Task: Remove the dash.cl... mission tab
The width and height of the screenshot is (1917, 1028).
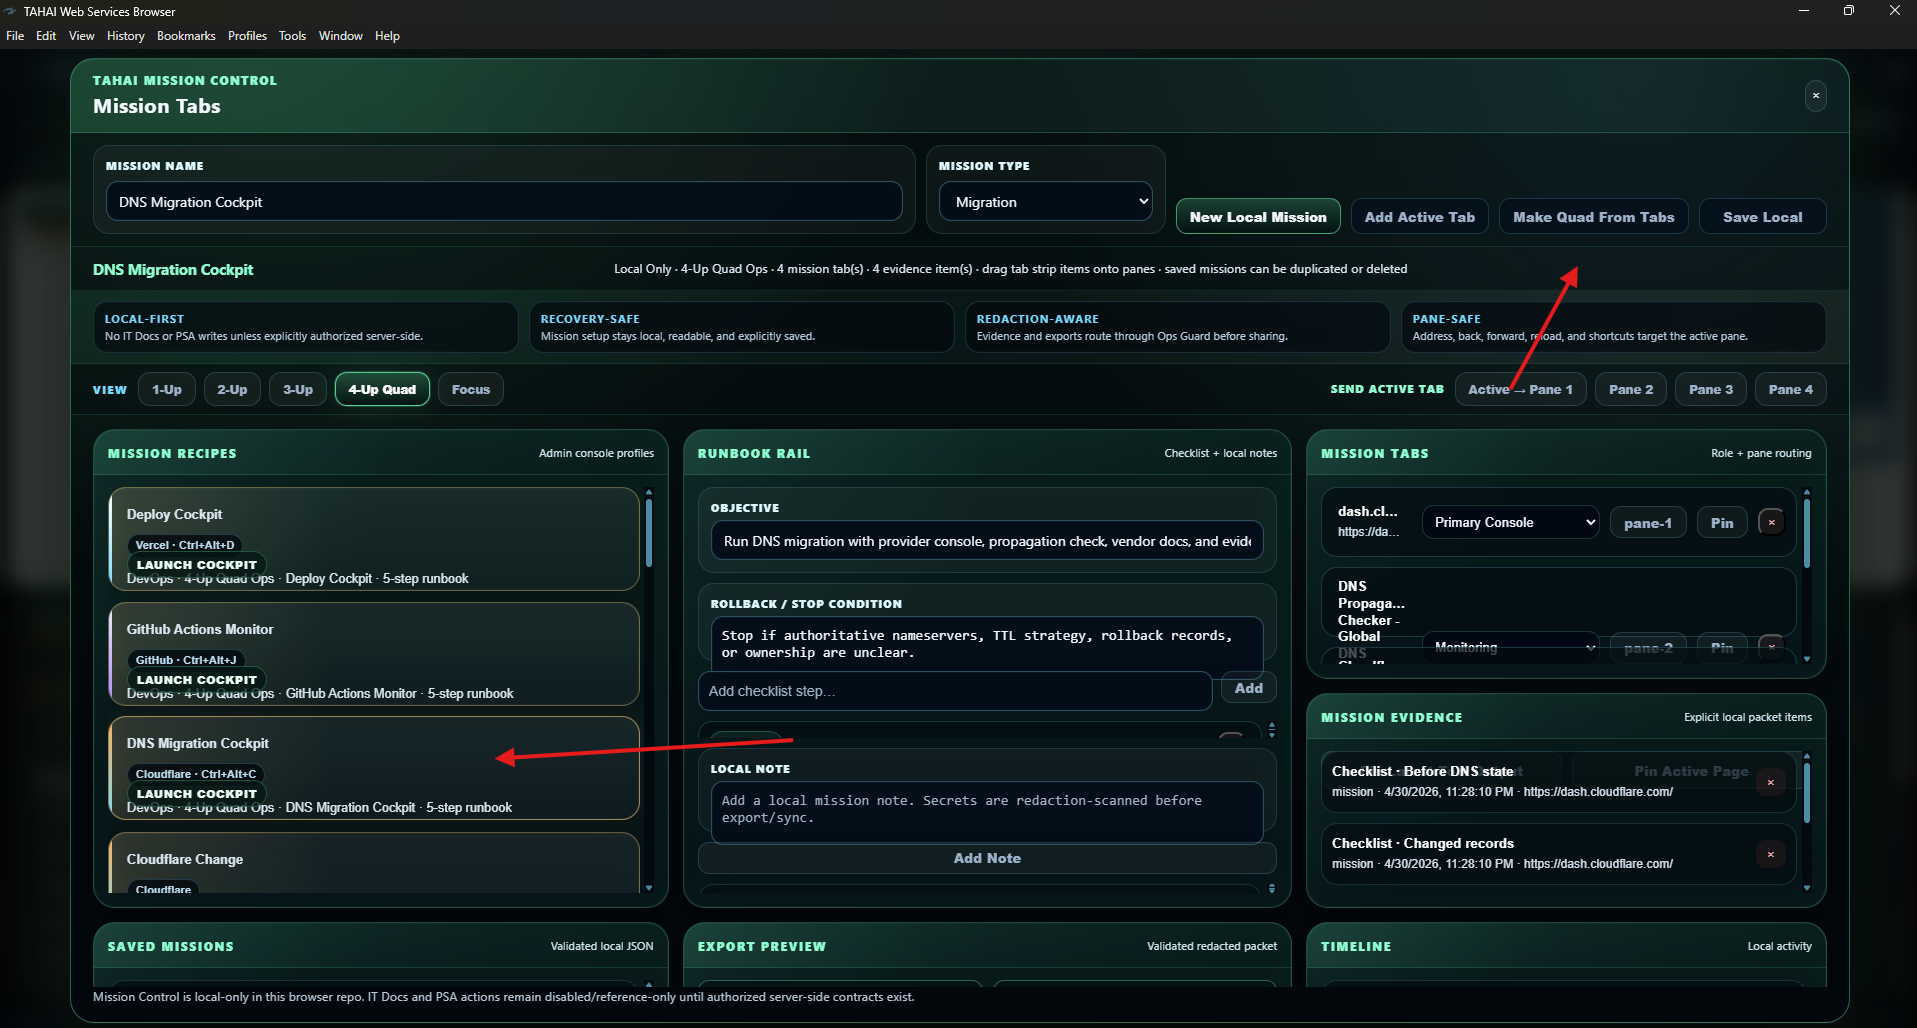Action: coord(1771,523)
